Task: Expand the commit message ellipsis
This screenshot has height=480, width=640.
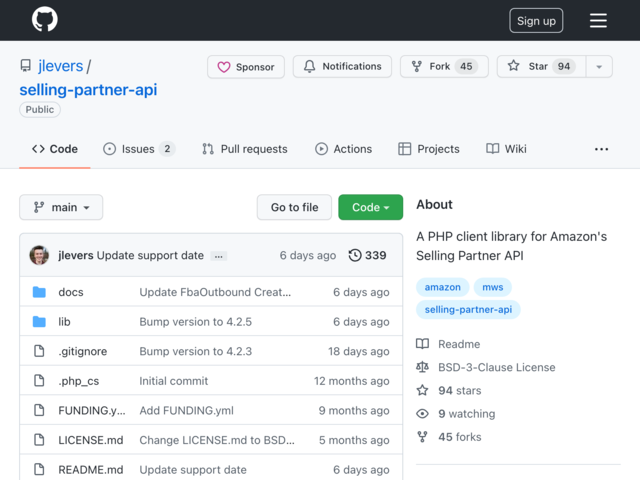Action: coord(219,256)
